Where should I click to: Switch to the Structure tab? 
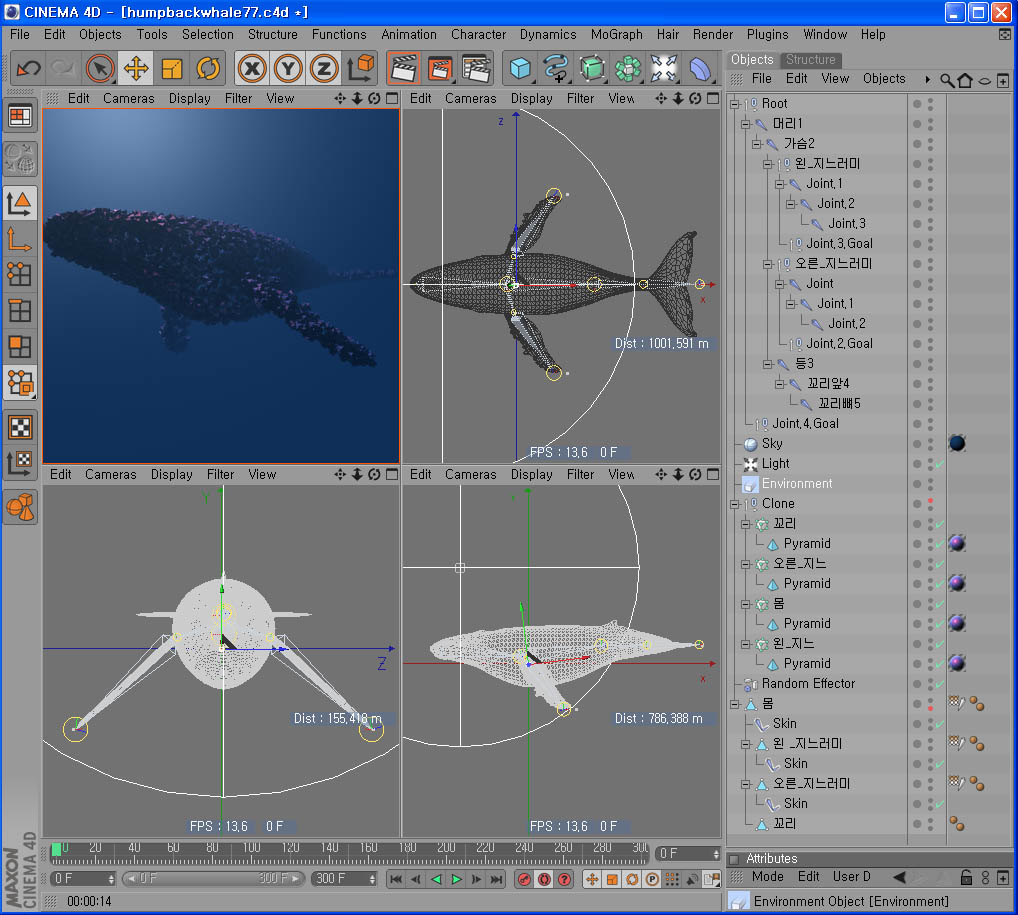tap(810, 60)
